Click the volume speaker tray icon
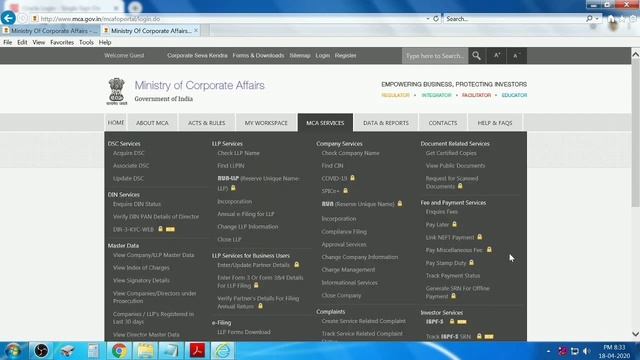The height and width of the screenshot is (360, 640). [x=587, y=351]
